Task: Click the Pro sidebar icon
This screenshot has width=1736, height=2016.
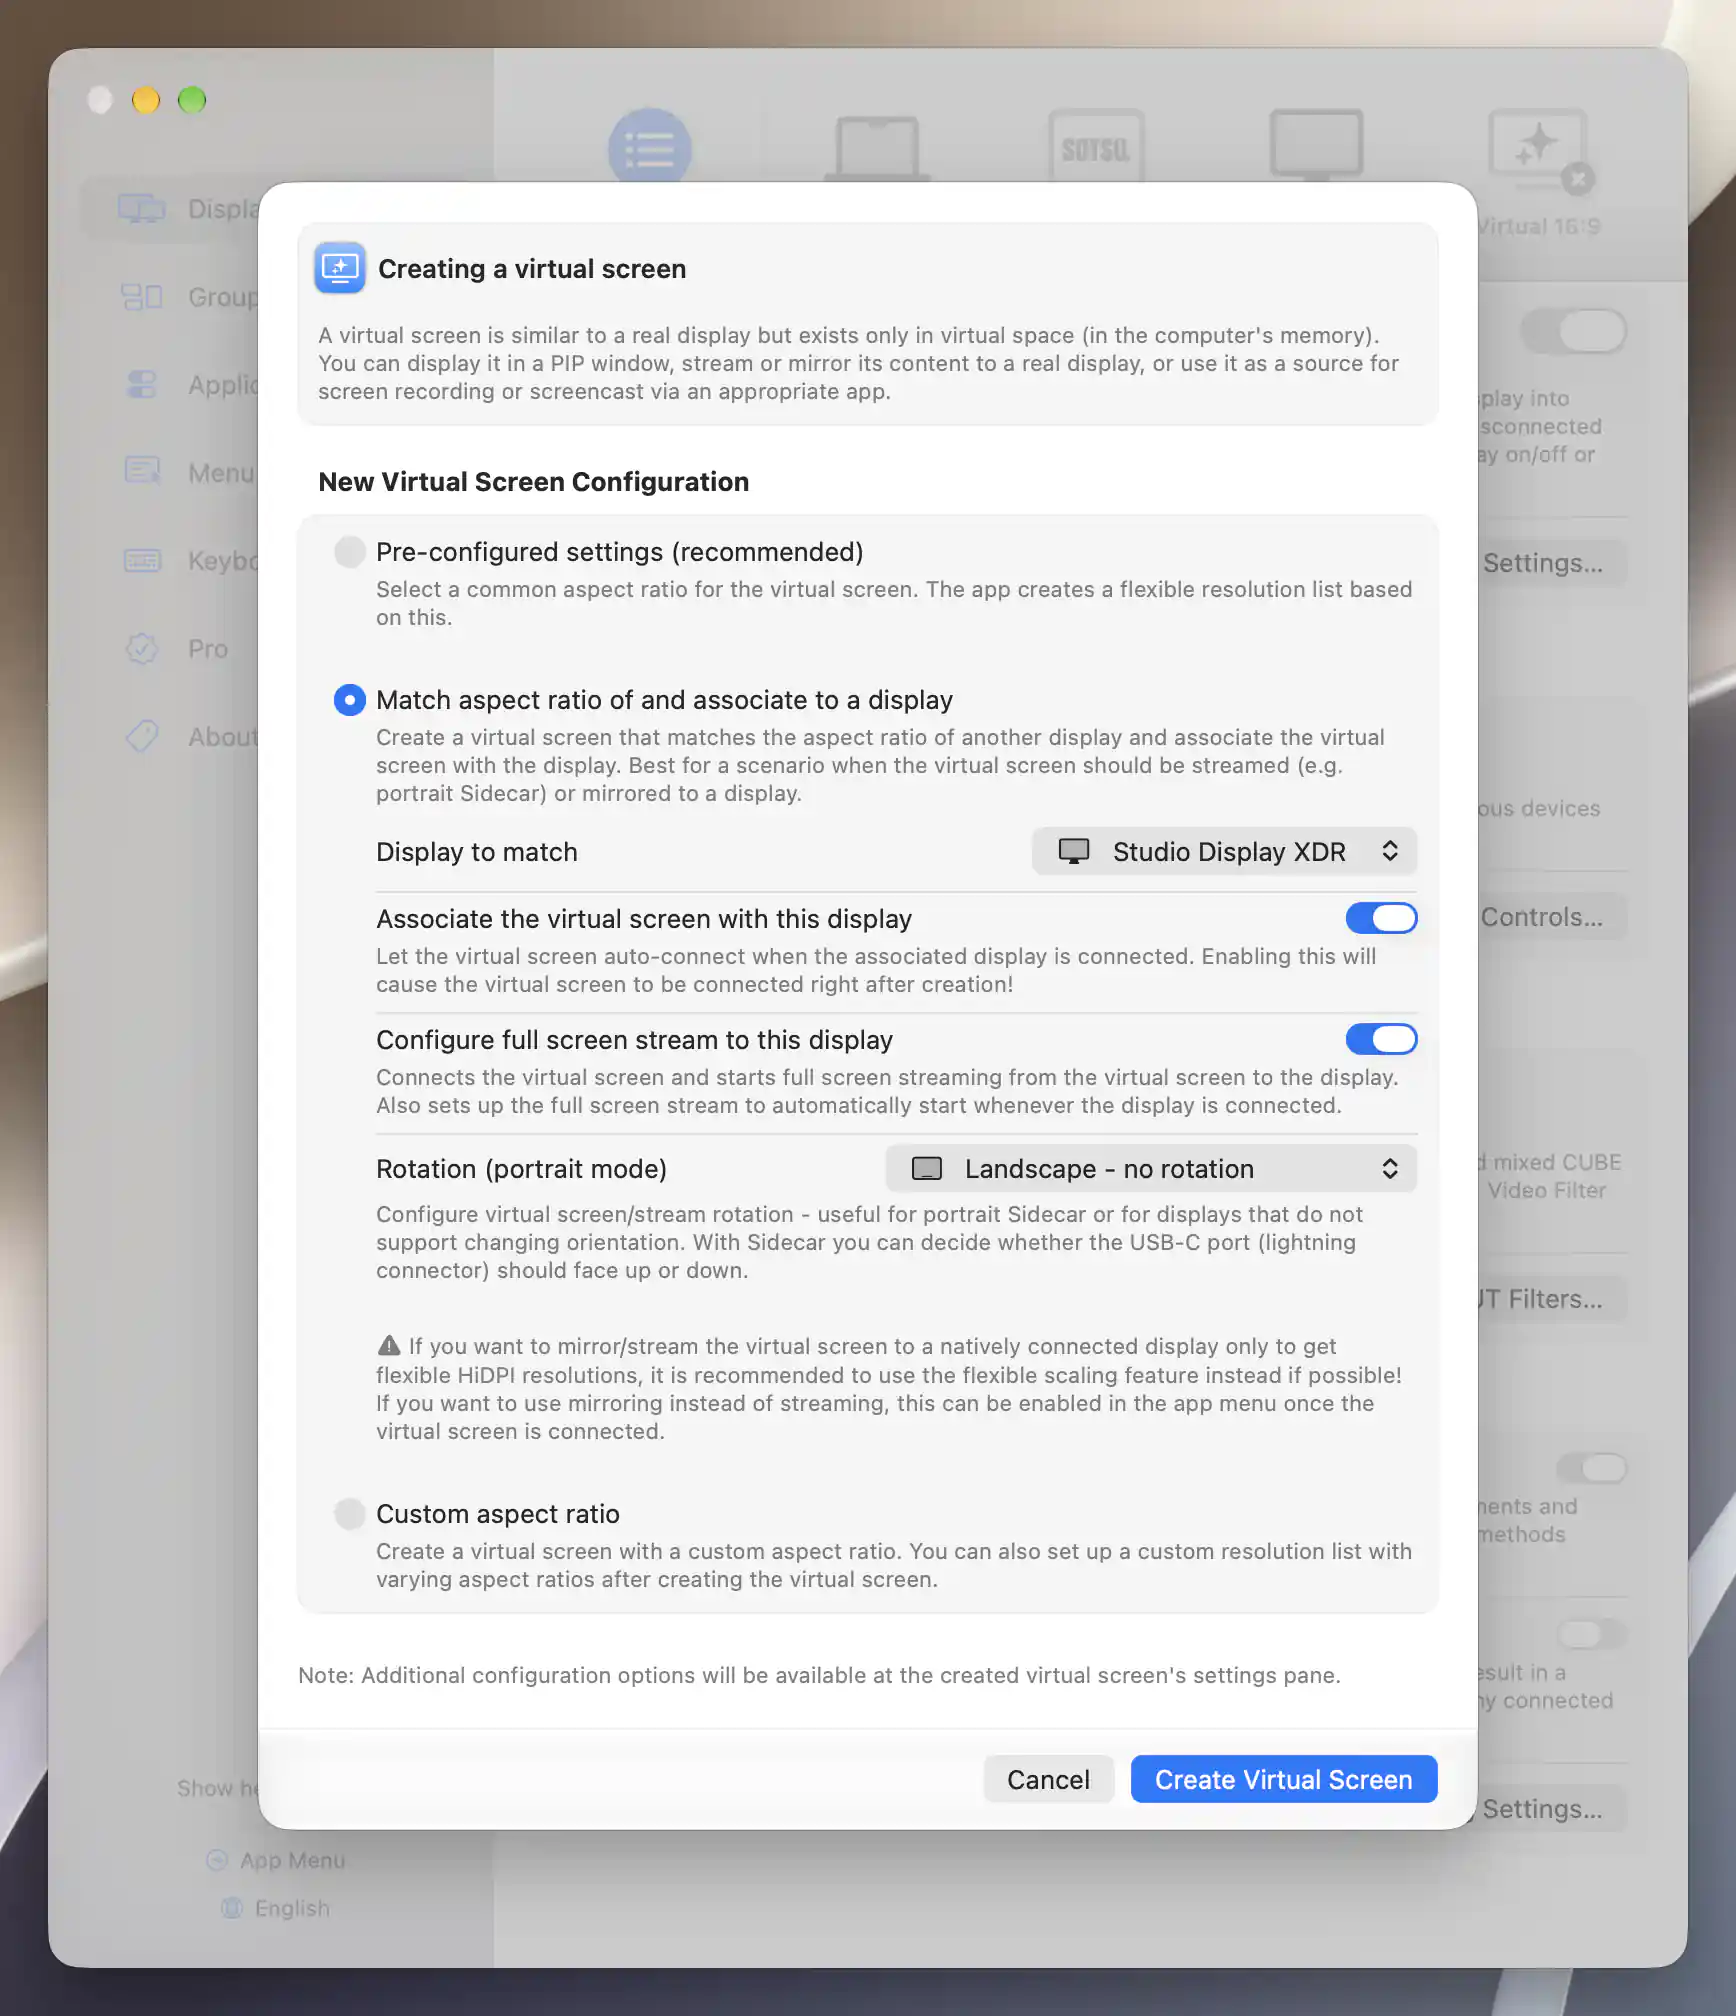Action: 141,649
